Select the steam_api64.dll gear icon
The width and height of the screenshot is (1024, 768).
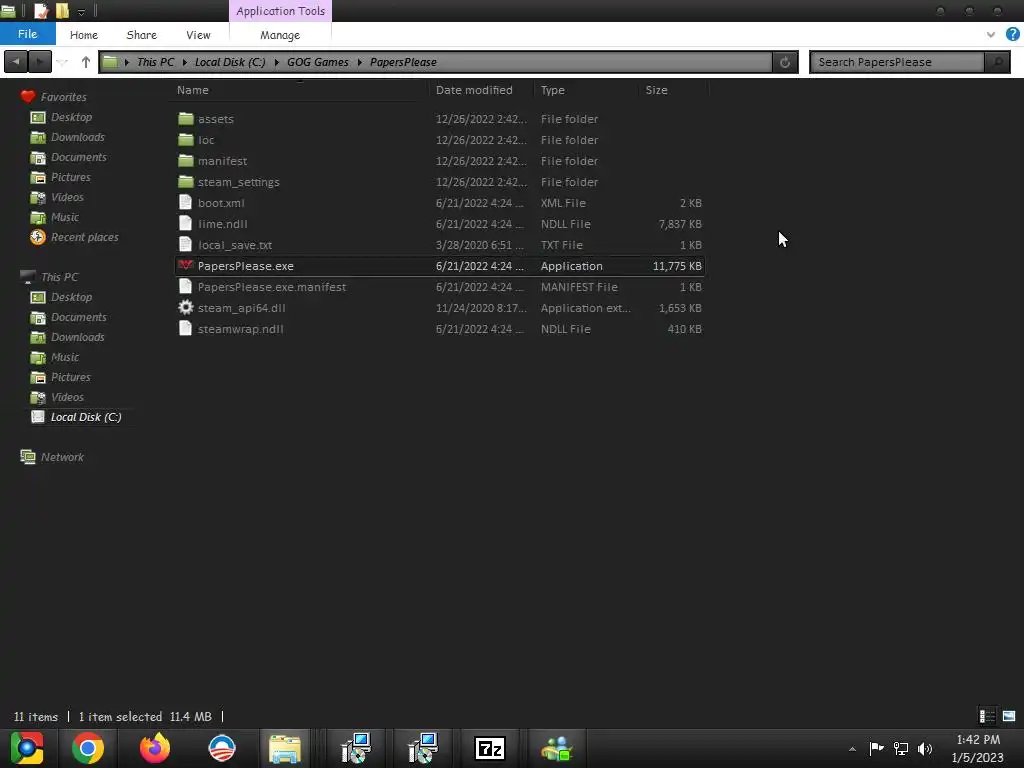click(186, 308)
